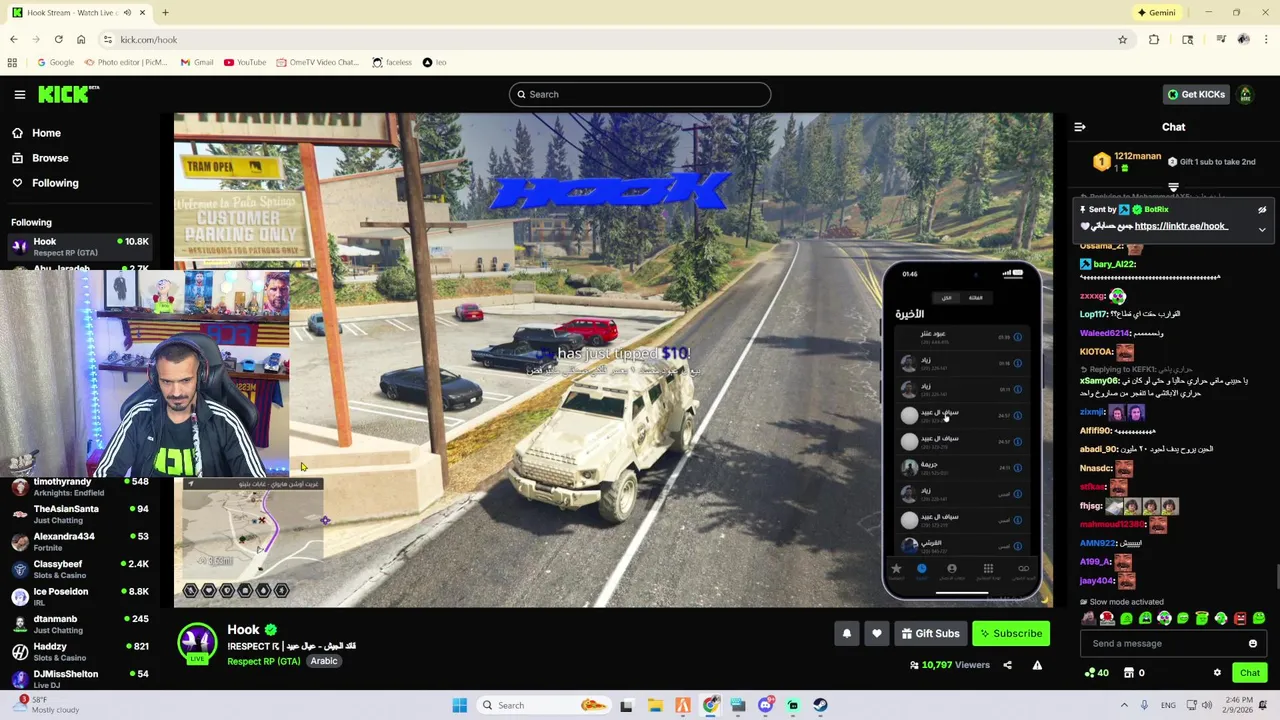Open your profile avatar on Kick header

[x=1245, y=94]
